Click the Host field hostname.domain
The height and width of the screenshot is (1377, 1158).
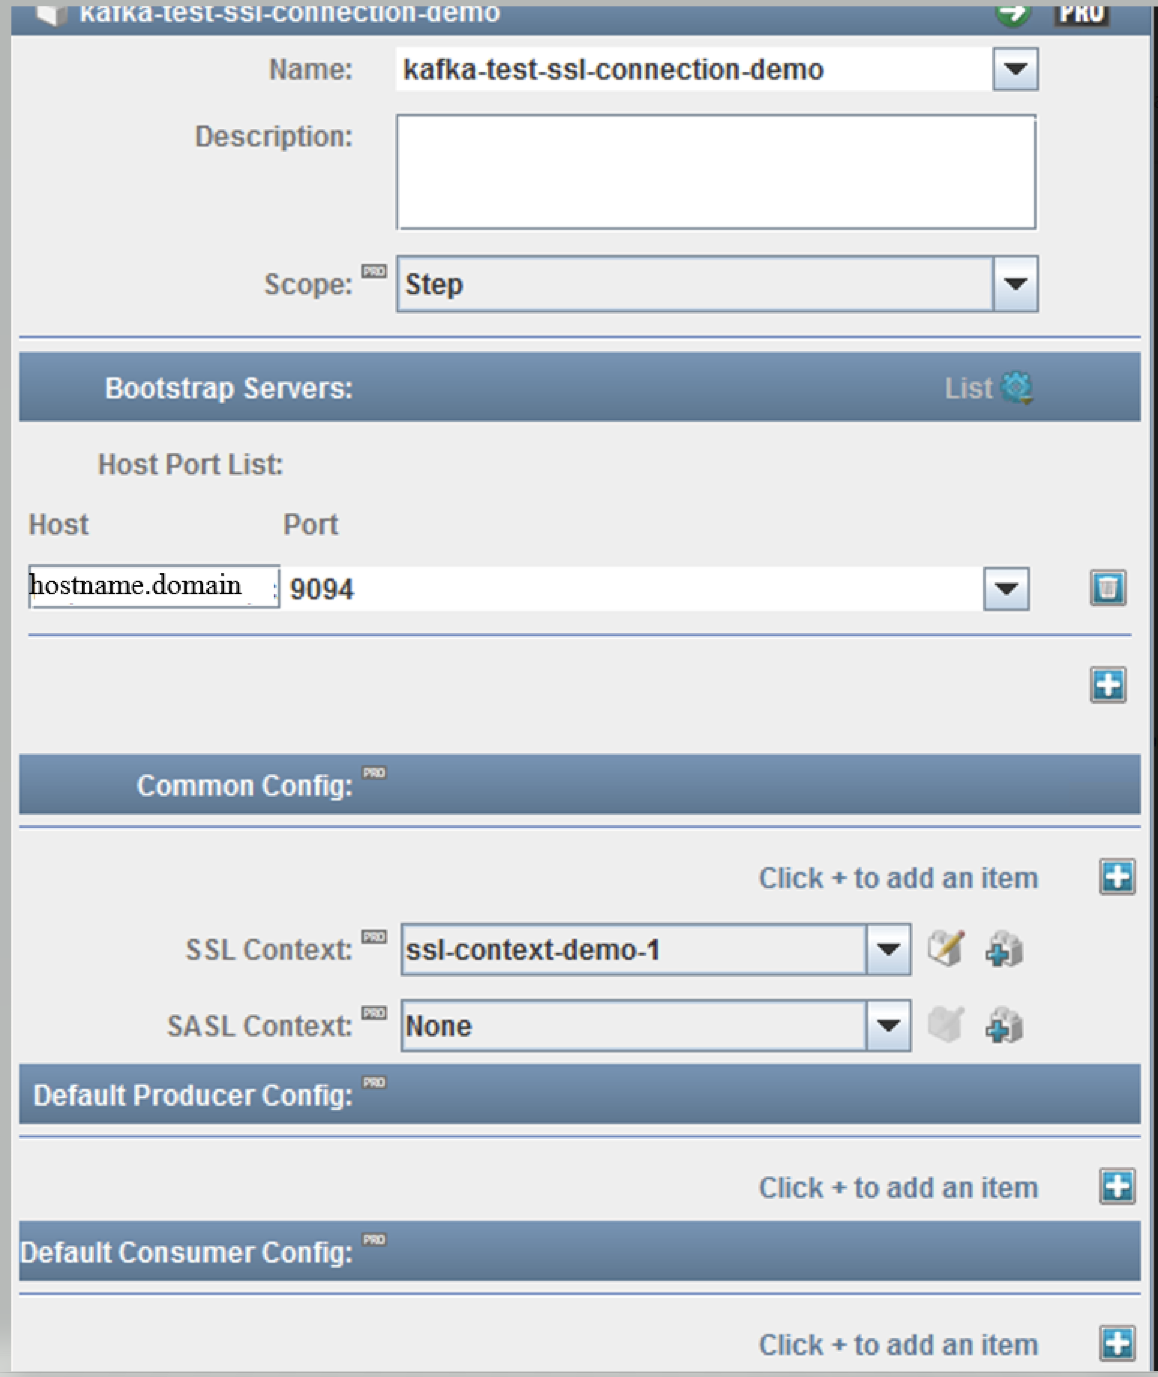[153, 586]
